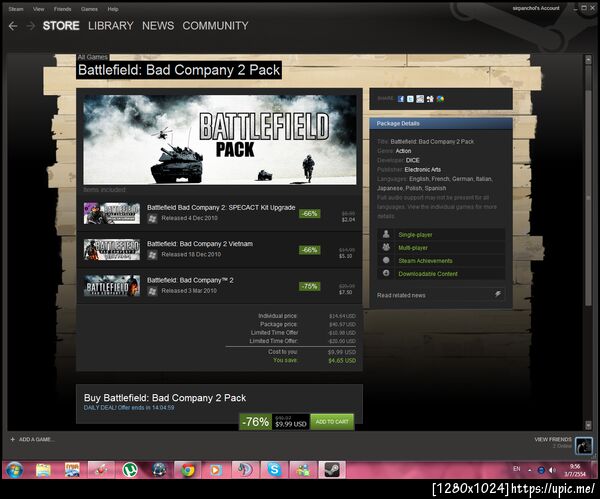The width and height of the screenshot is (600, 499).
Task: Open Skype from the taskbar
Action: tap(274, 470)
